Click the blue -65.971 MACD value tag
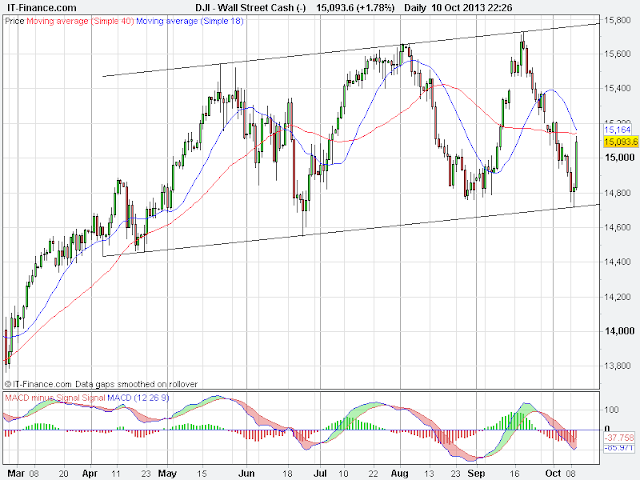Screen dimensions: 640x480 [x=619, y=448]
